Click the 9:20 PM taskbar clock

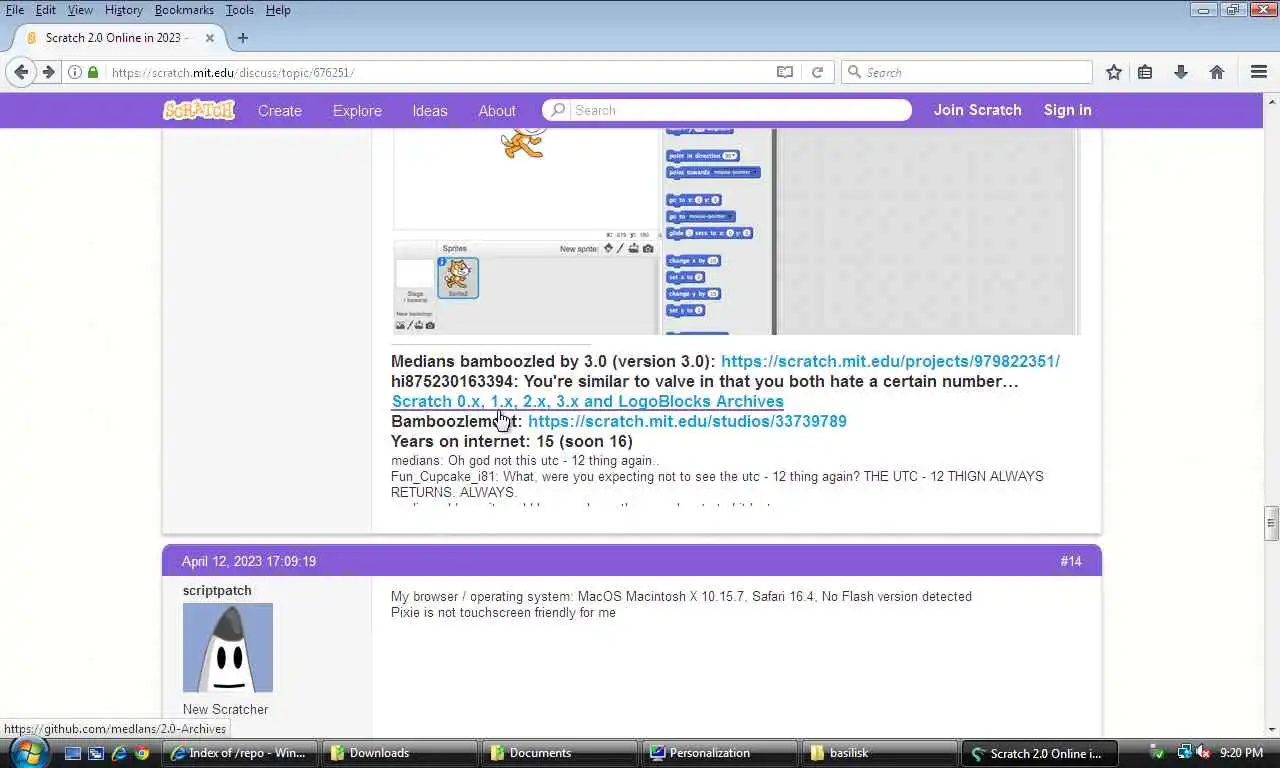pyautogui.click(x=1241, y=753)
